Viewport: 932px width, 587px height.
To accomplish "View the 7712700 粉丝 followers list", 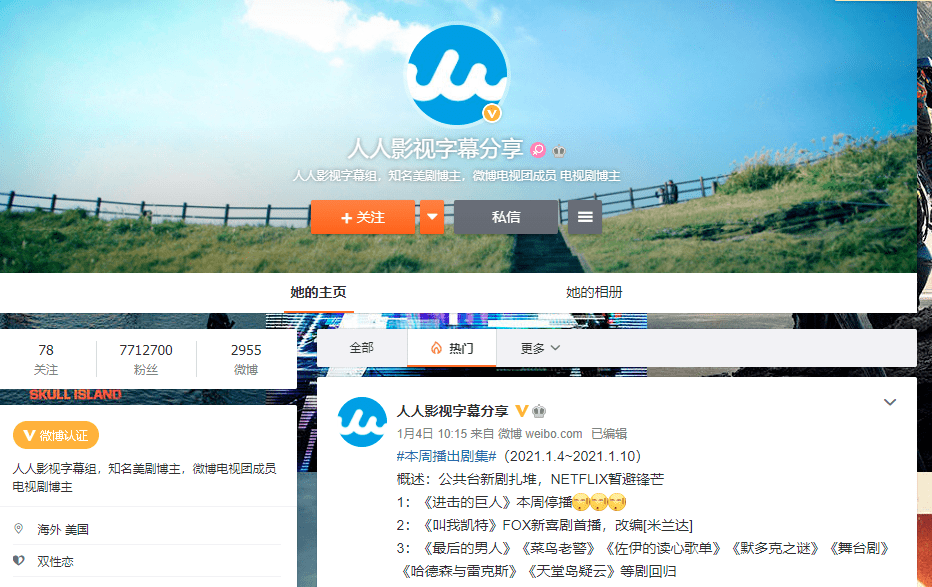I will coord(146,359).
